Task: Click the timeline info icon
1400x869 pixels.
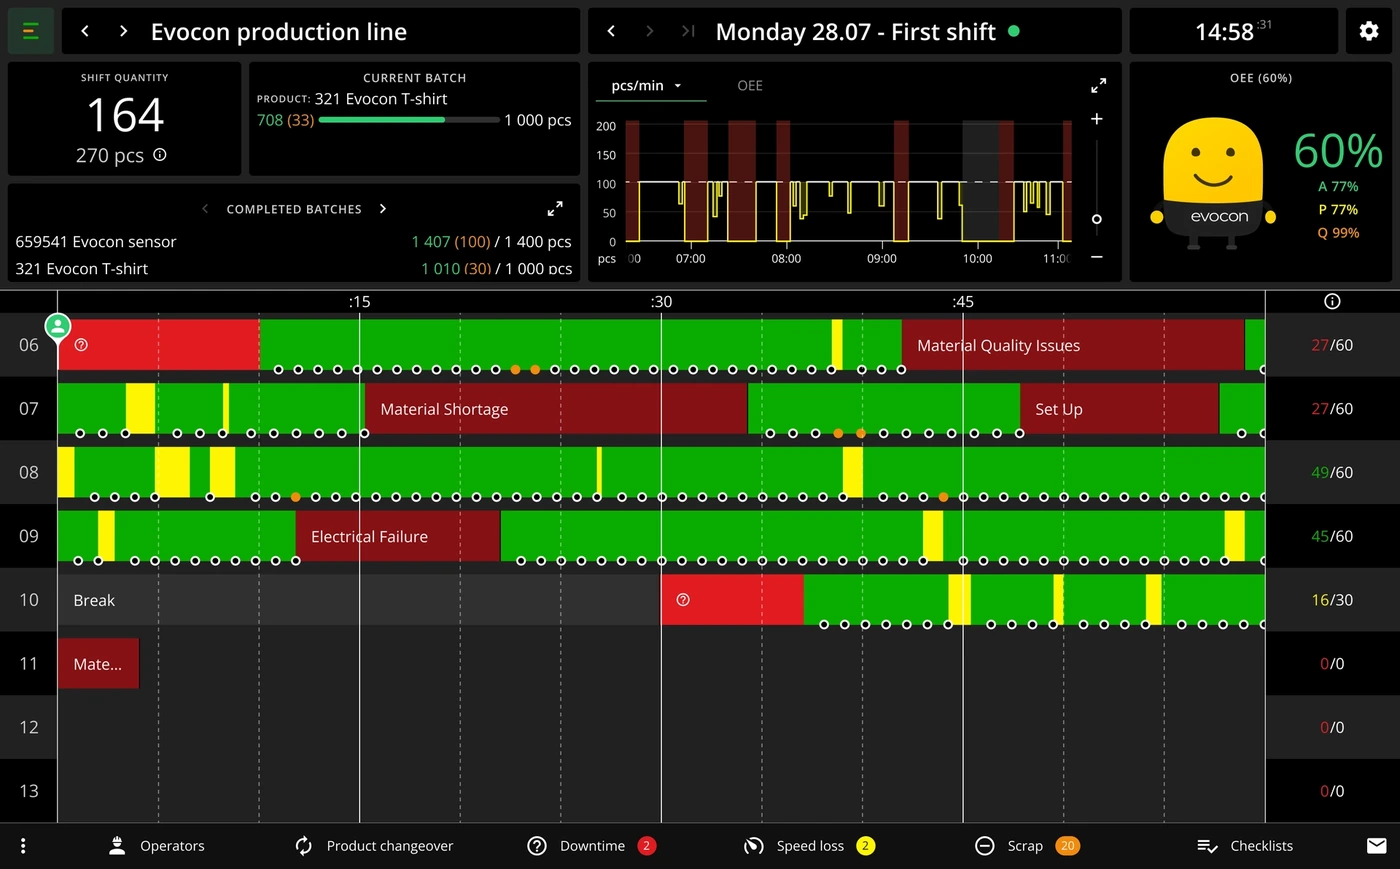Action: (x=1332, y=301)
